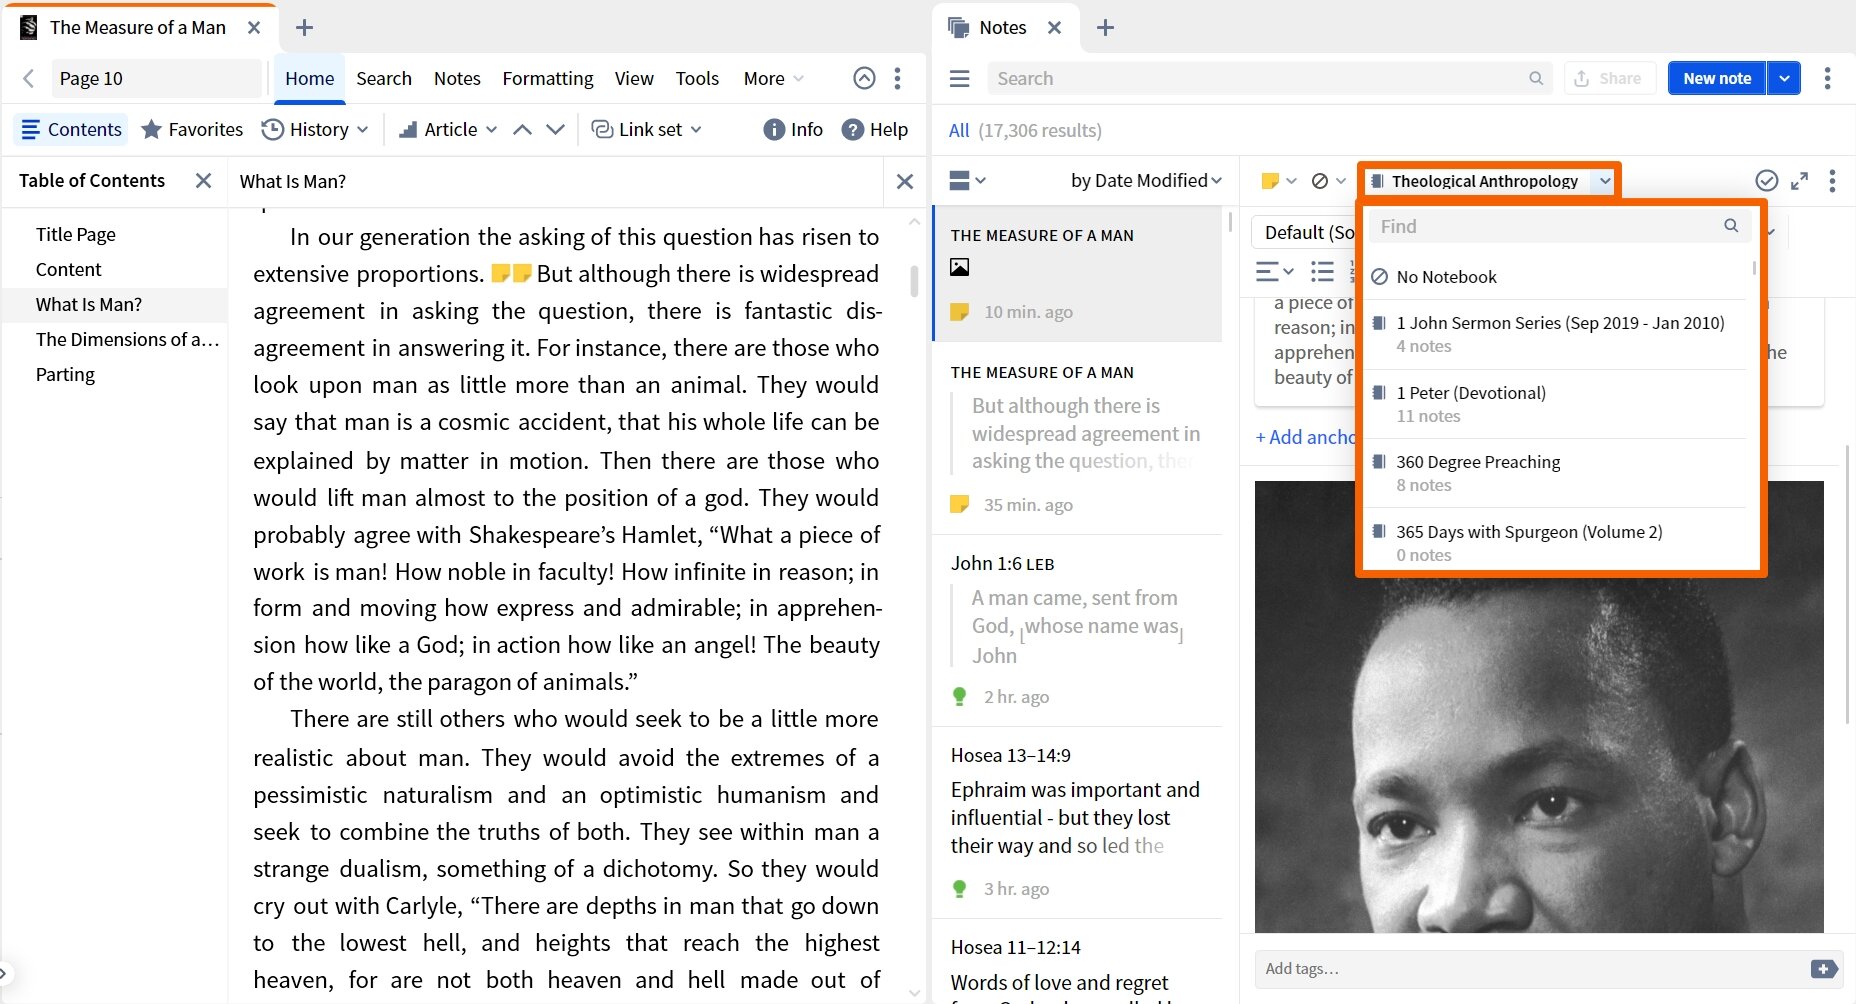Screen dimensions: 1856x1004
Task: Open Notes ribbon tab
Action: [457, 78]
